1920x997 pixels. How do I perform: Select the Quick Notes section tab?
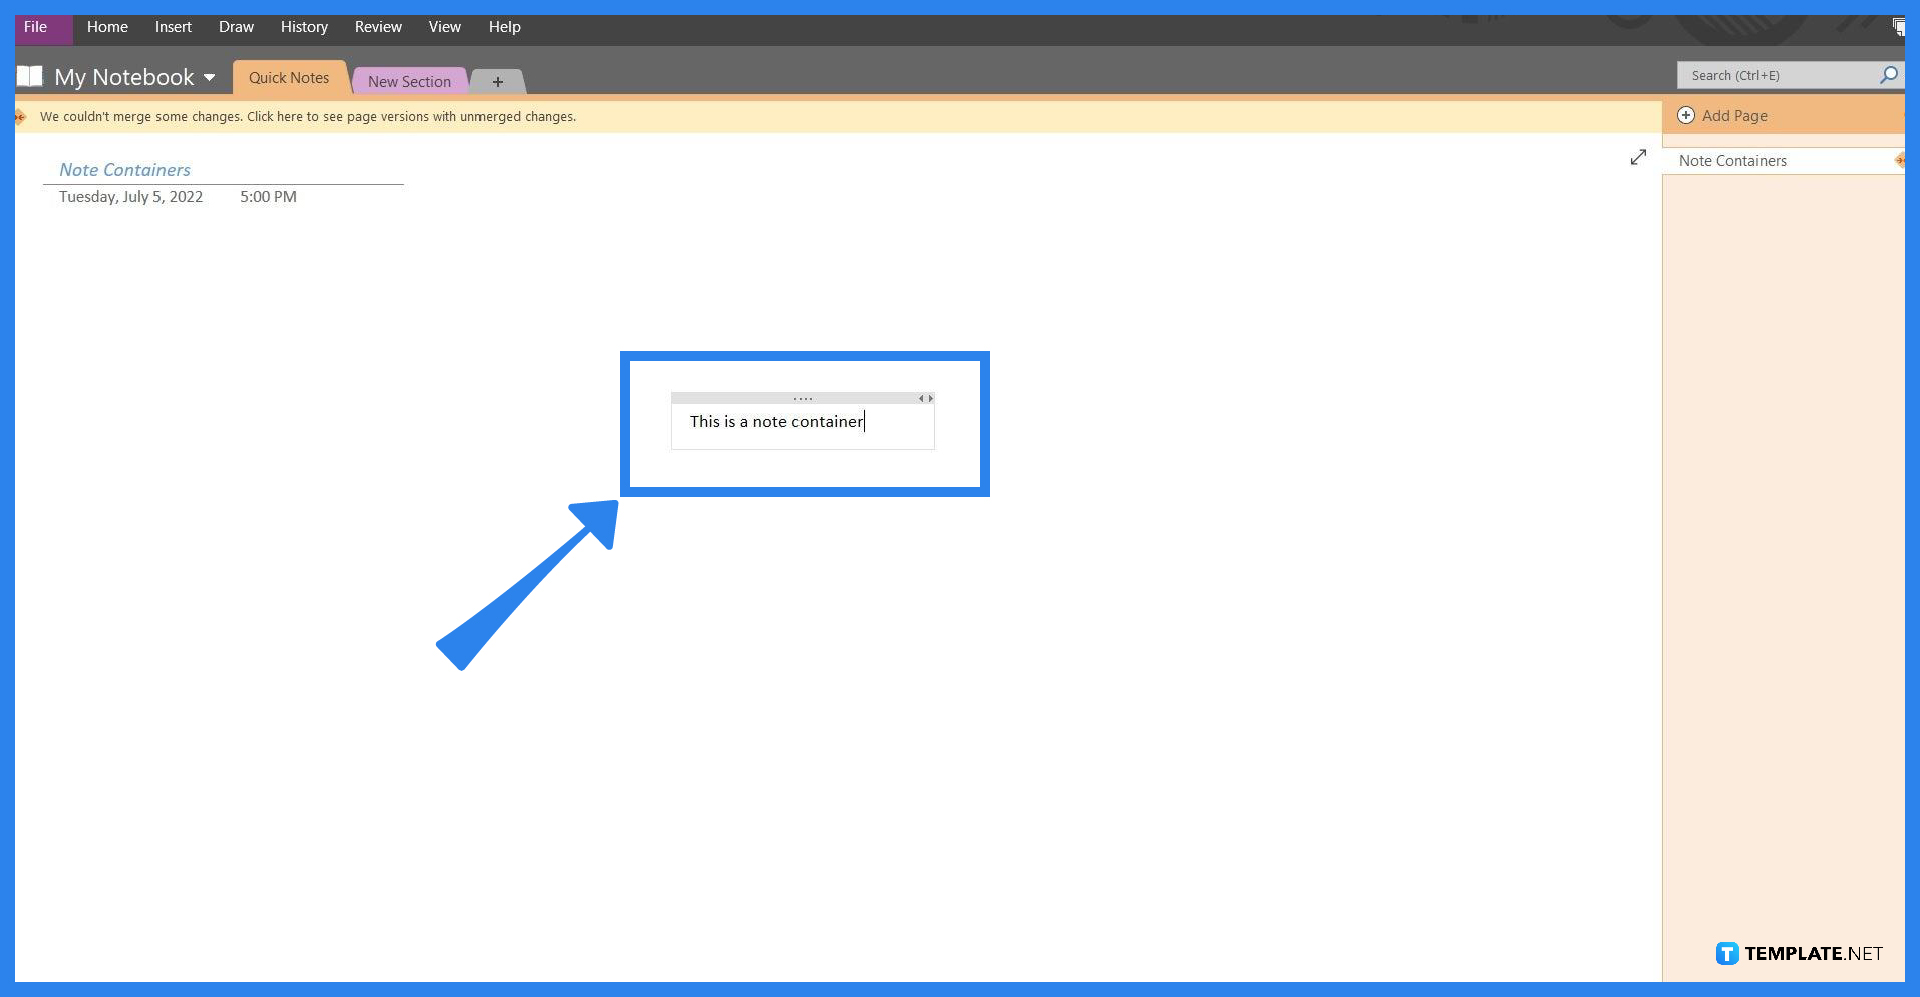(x=289, y=77)
